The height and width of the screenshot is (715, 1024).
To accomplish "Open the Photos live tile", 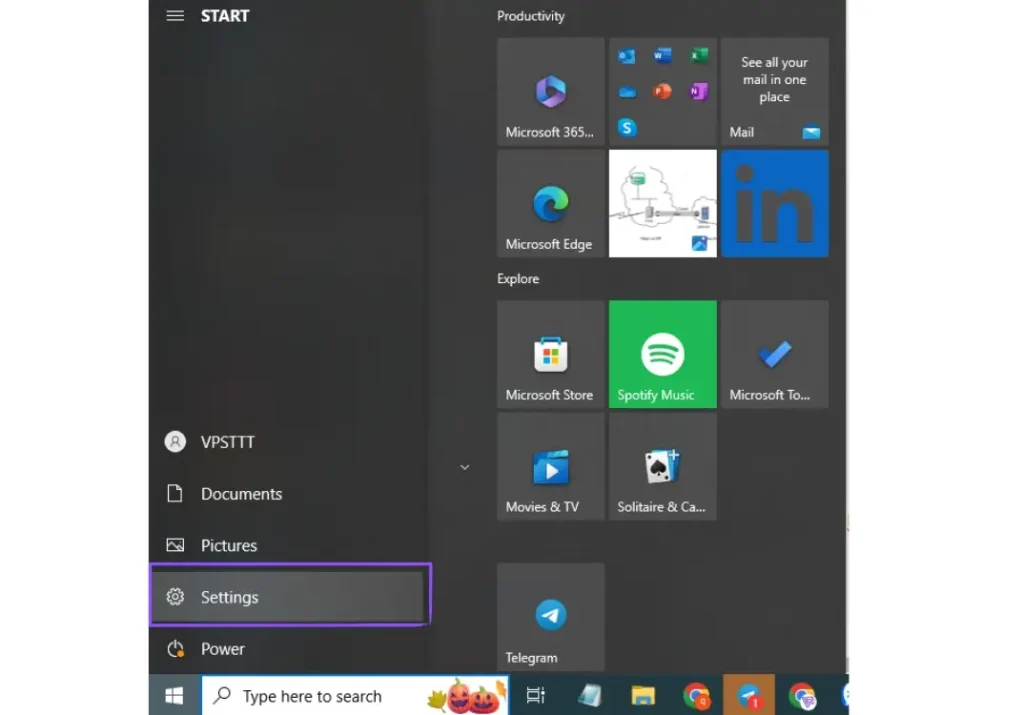I will pos(662,203).
